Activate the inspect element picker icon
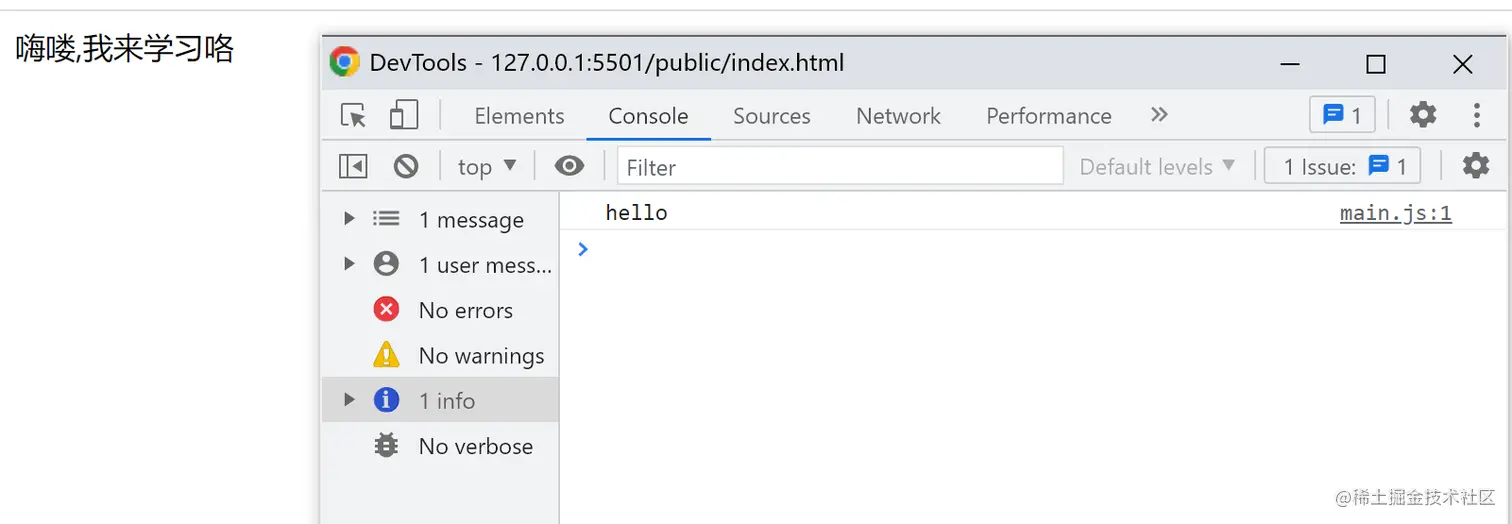 pyautogui.click(x=353, y=116)
